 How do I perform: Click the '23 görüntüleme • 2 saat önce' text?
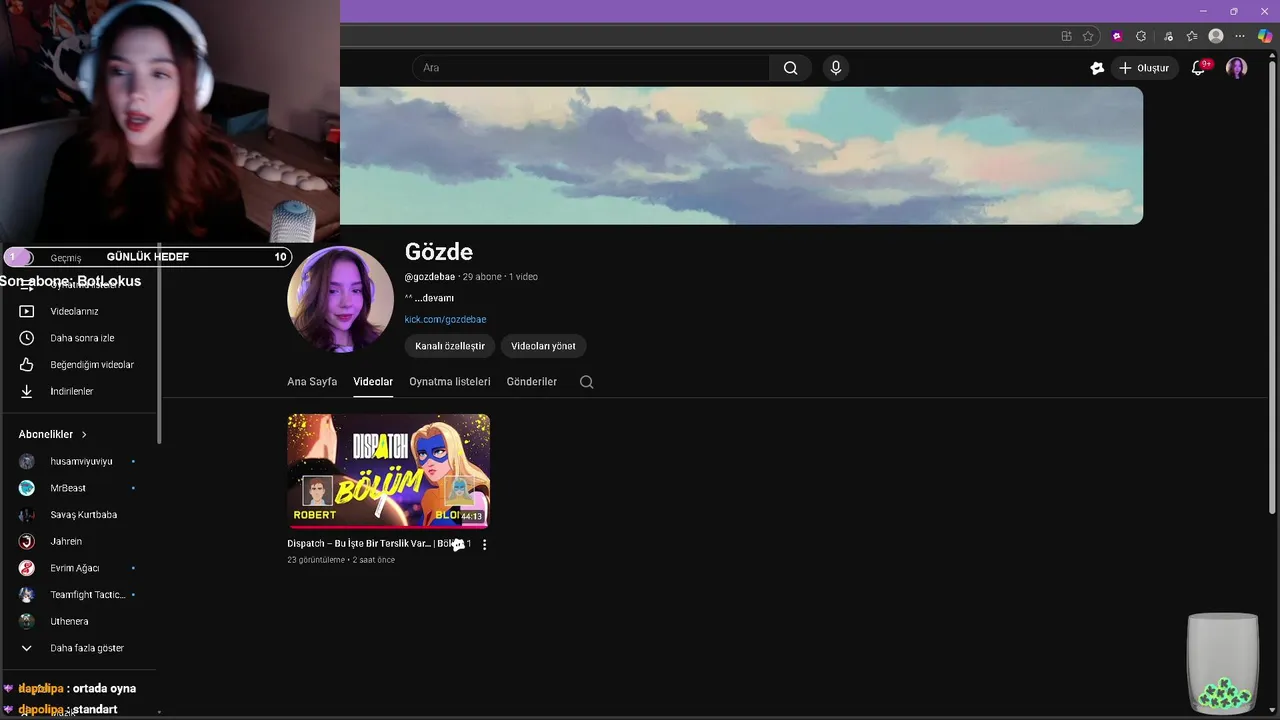341,560
